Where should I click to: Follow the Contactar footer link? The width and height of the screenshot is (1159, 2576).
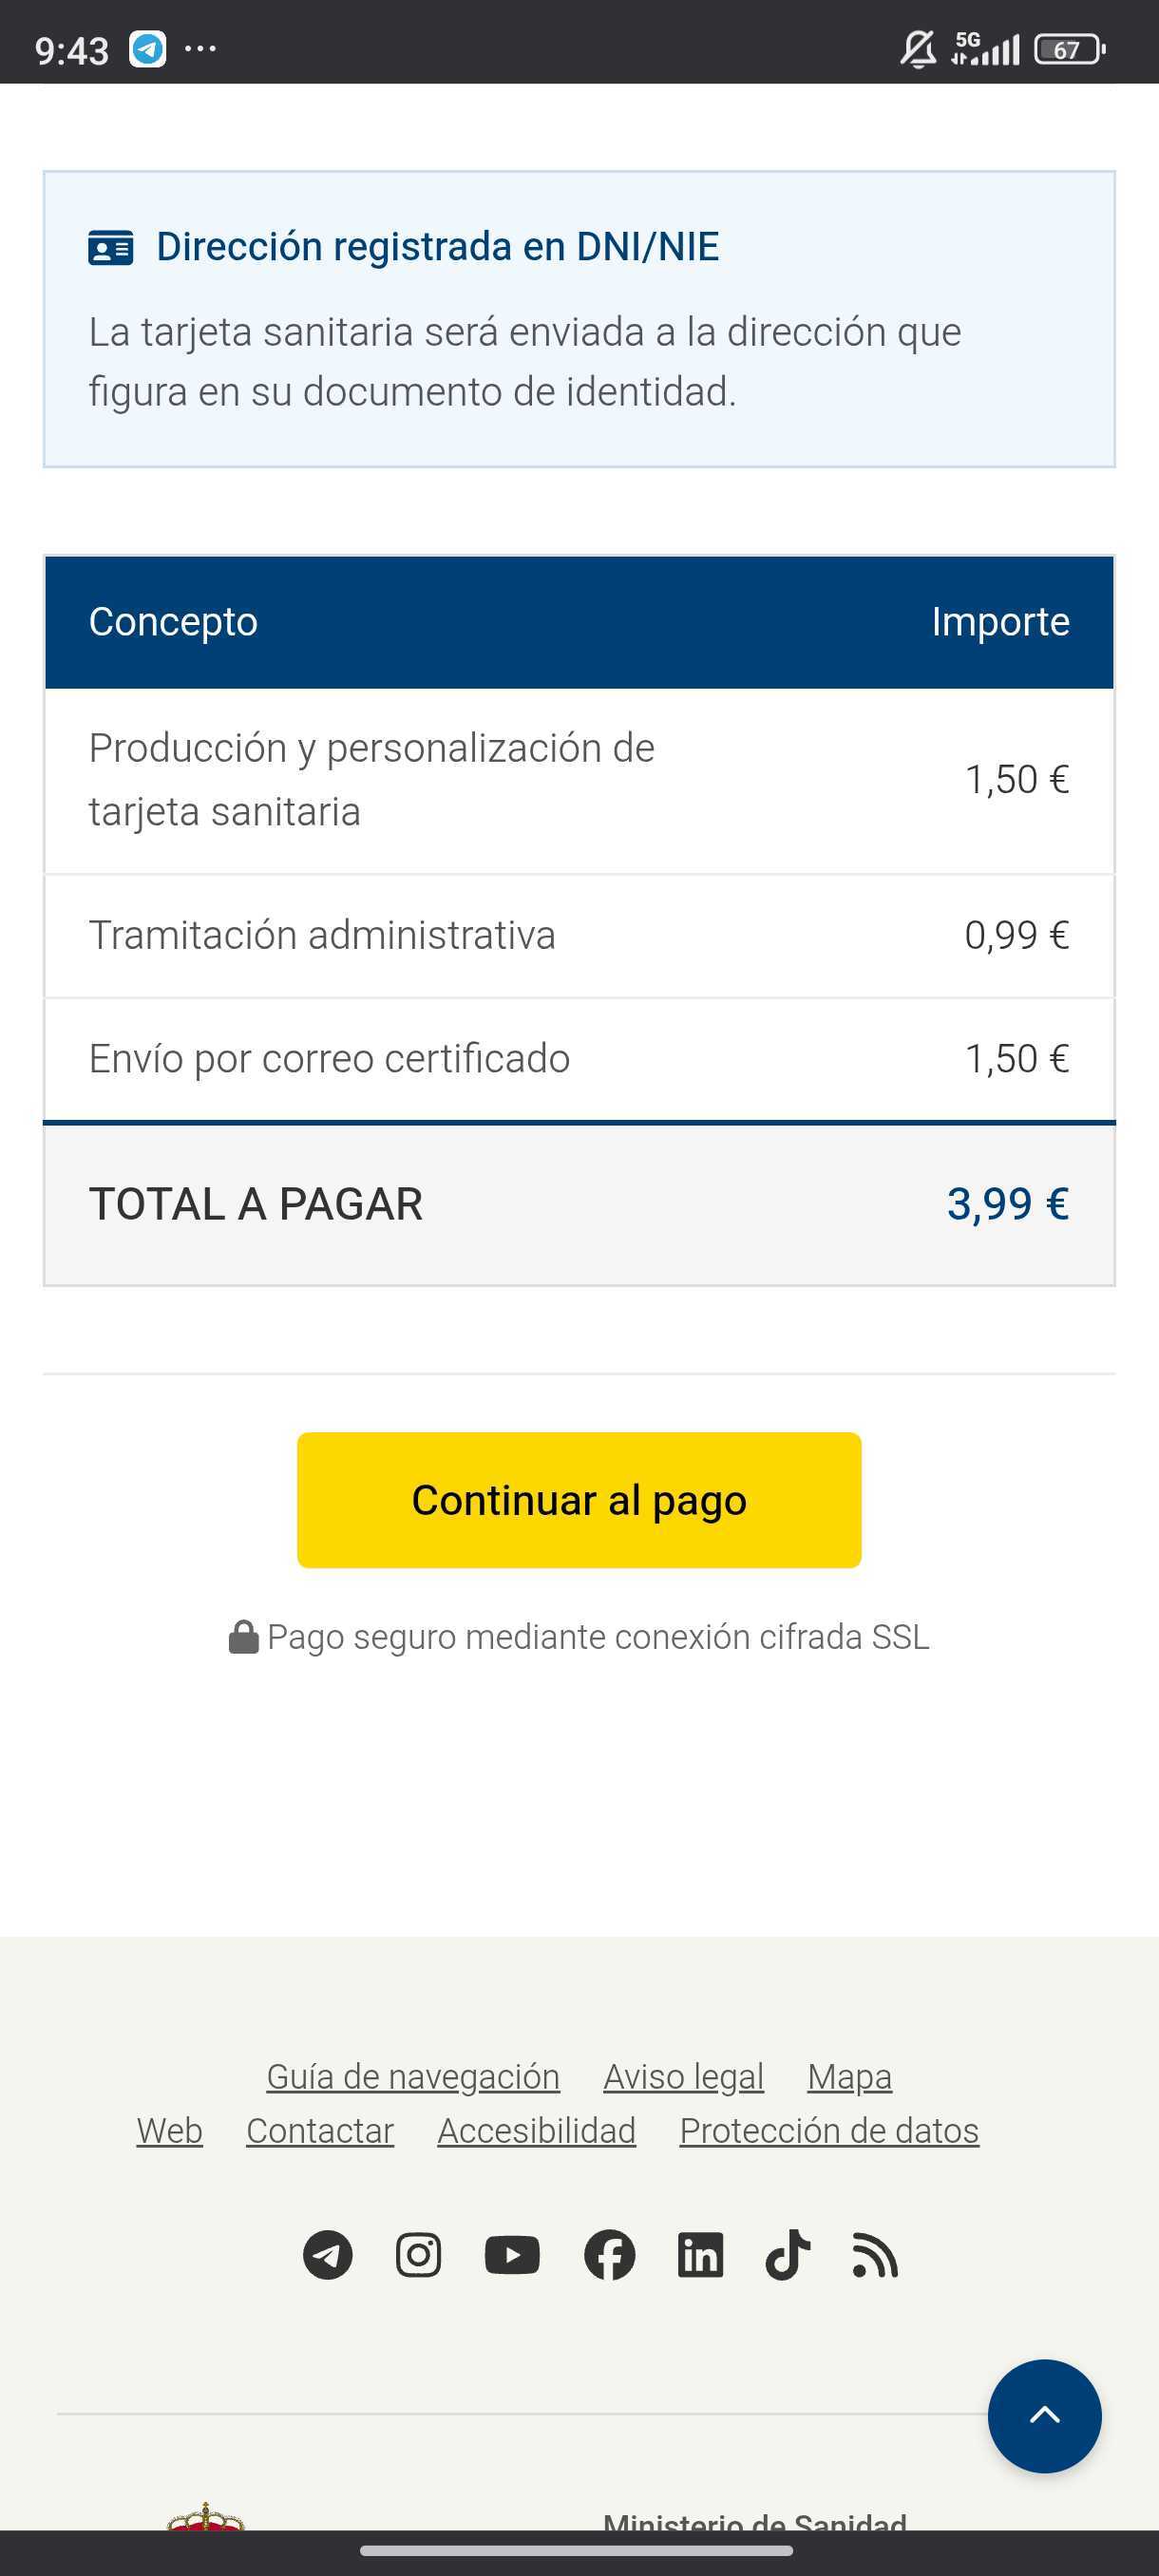click(320, 2131)
